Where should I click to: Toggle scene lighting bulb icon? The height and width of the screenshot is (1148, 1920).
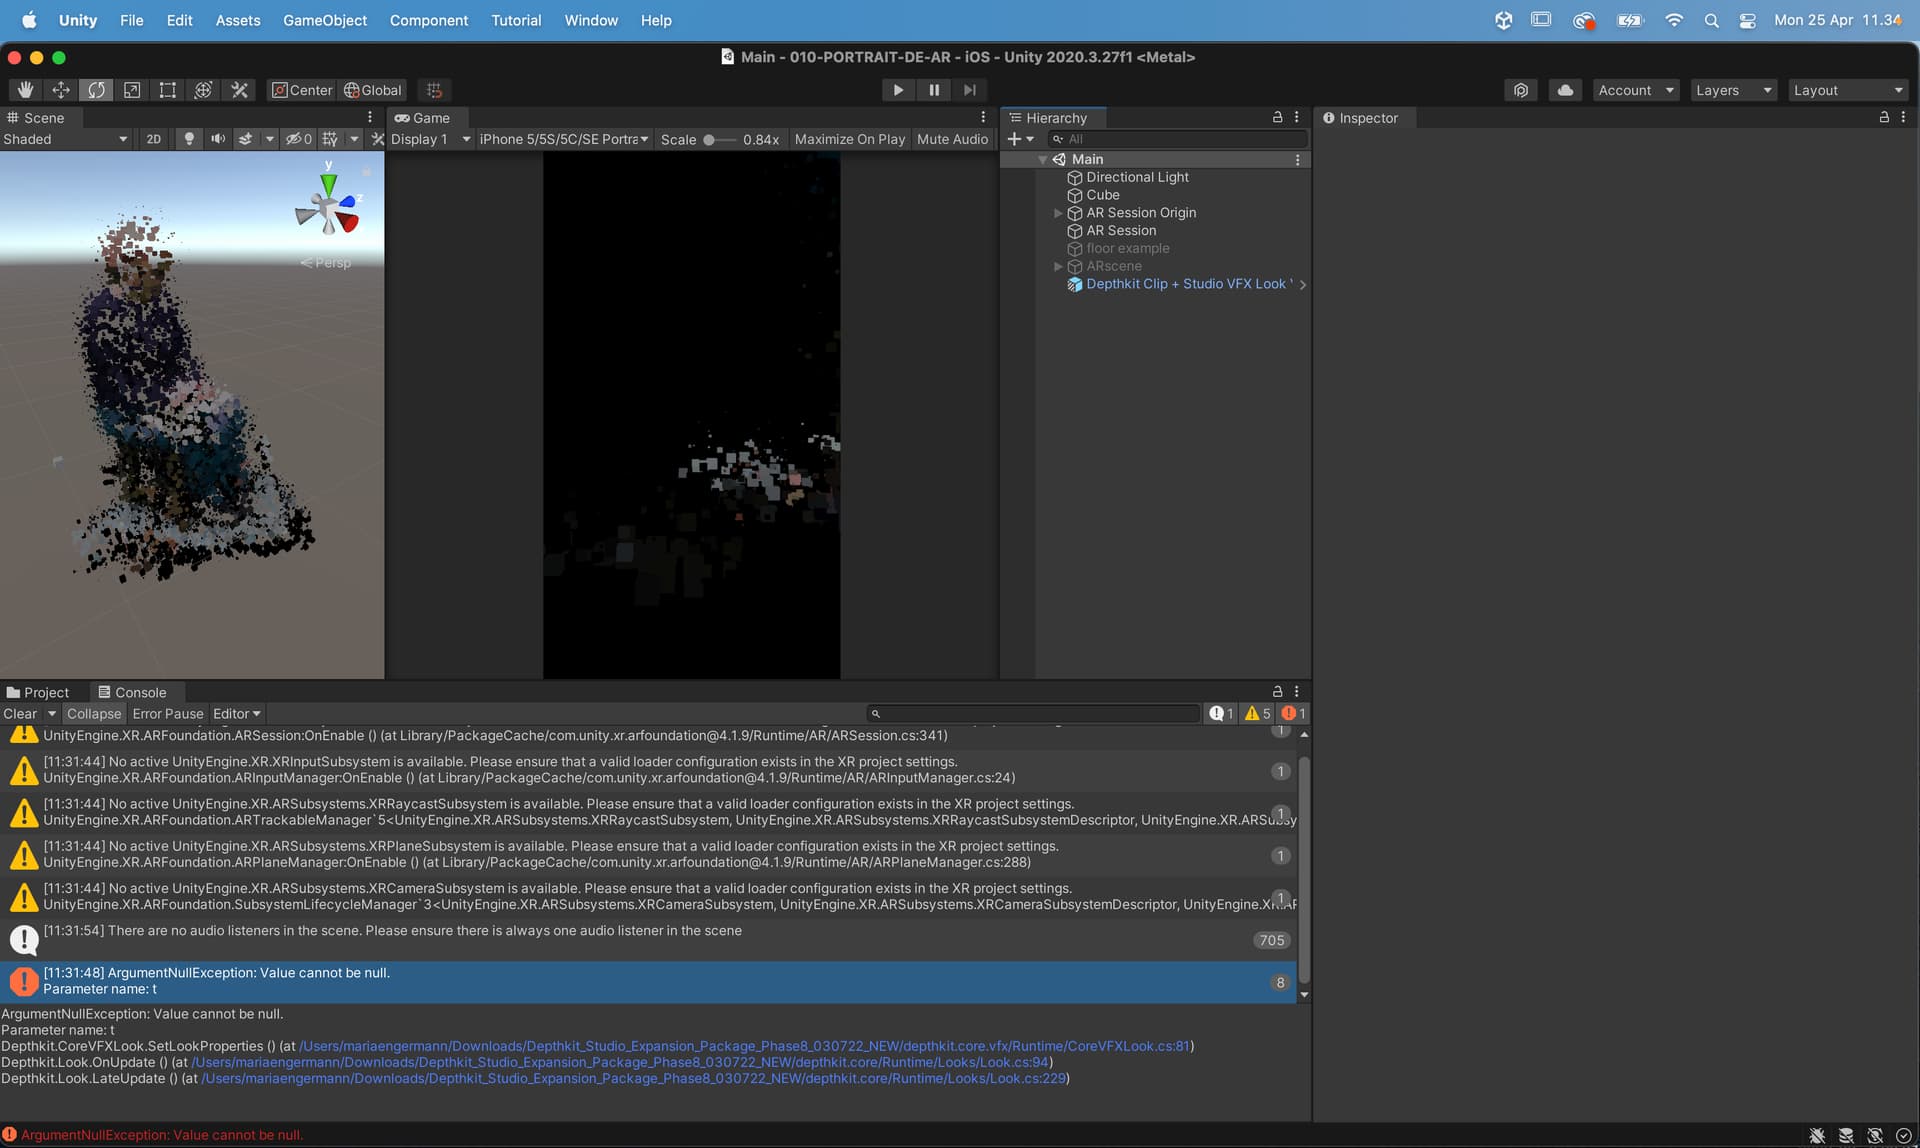(x=189, y=139)
